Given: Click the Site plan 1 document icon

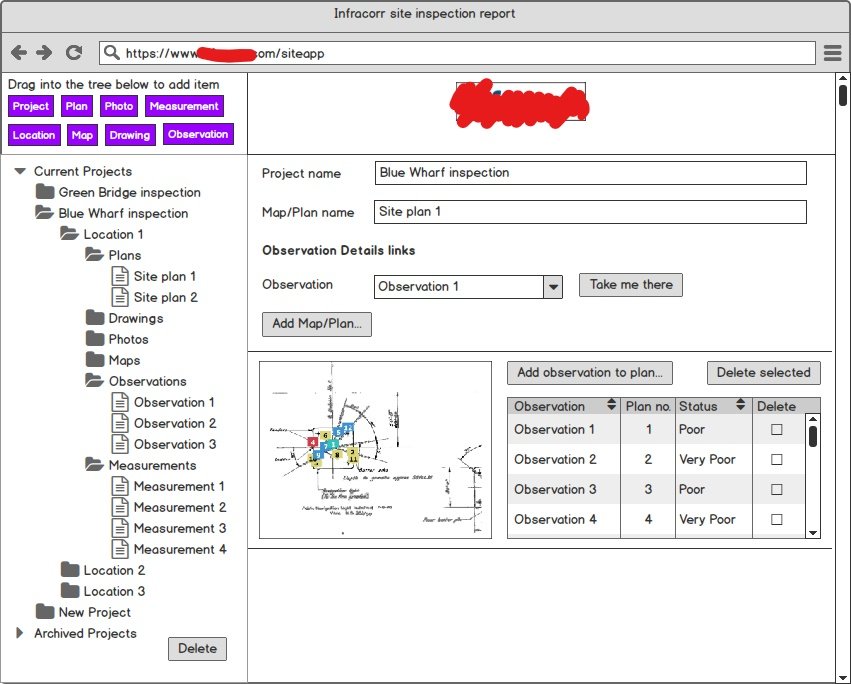Looking at the screenshot, I should pos(120,276).
